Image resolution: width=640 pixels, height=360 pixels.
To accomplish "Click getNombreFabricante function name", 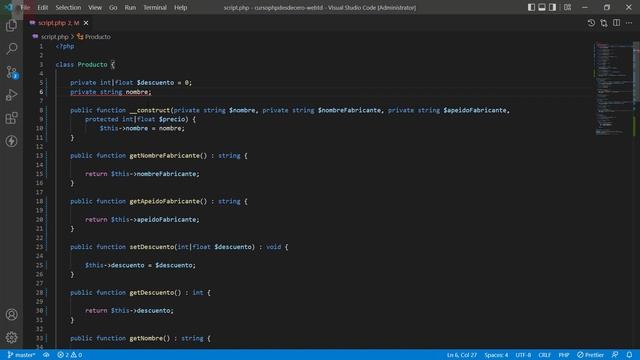I will [x=164, y=156].
